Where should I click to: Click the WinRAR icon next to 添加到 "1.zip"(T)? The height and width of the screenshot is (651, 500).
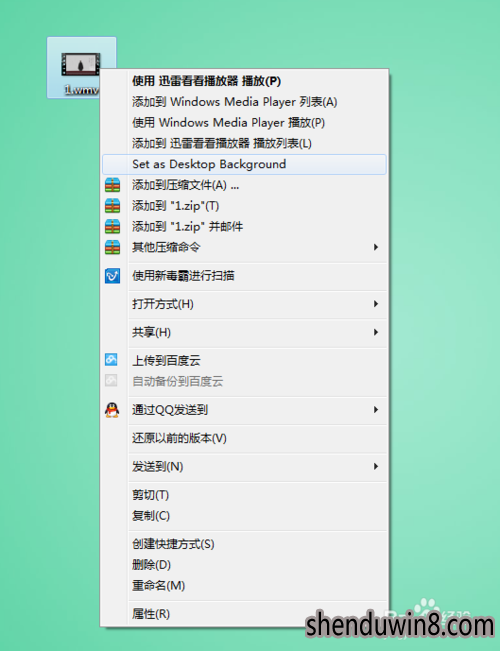[x=113, y=206]
